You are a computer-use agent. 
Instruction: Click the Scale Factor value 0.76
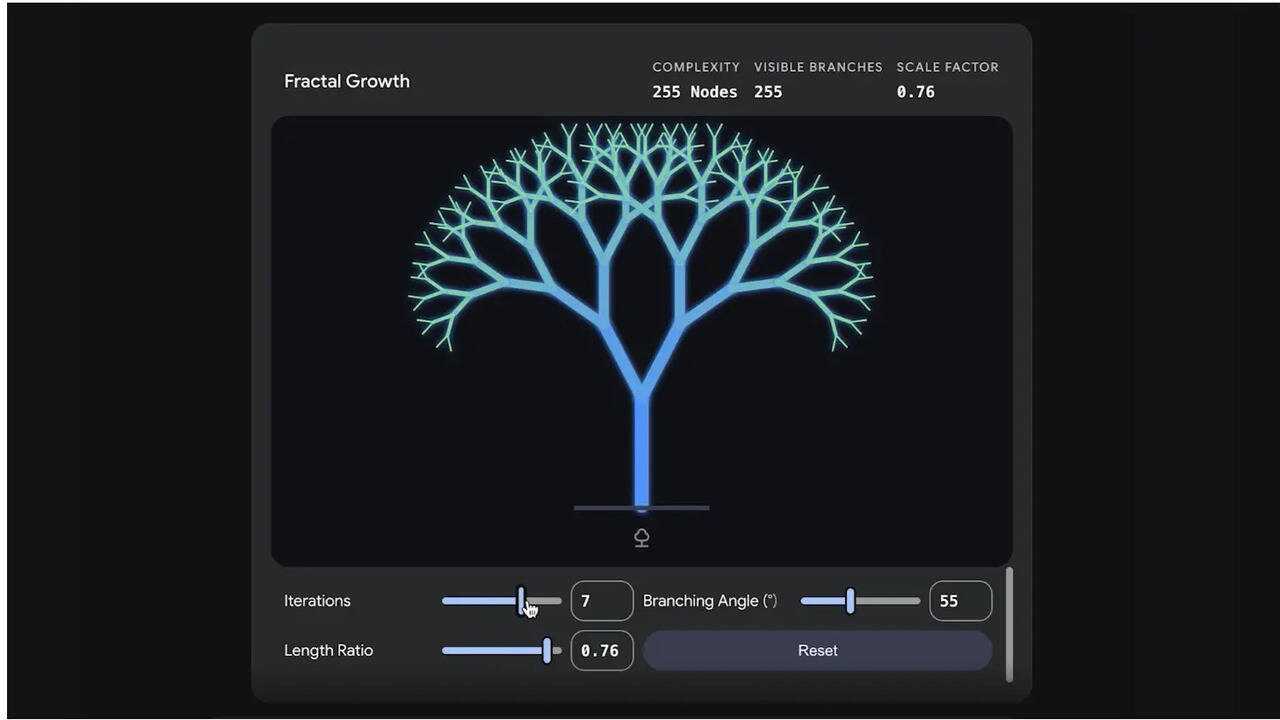coord(916,91)
